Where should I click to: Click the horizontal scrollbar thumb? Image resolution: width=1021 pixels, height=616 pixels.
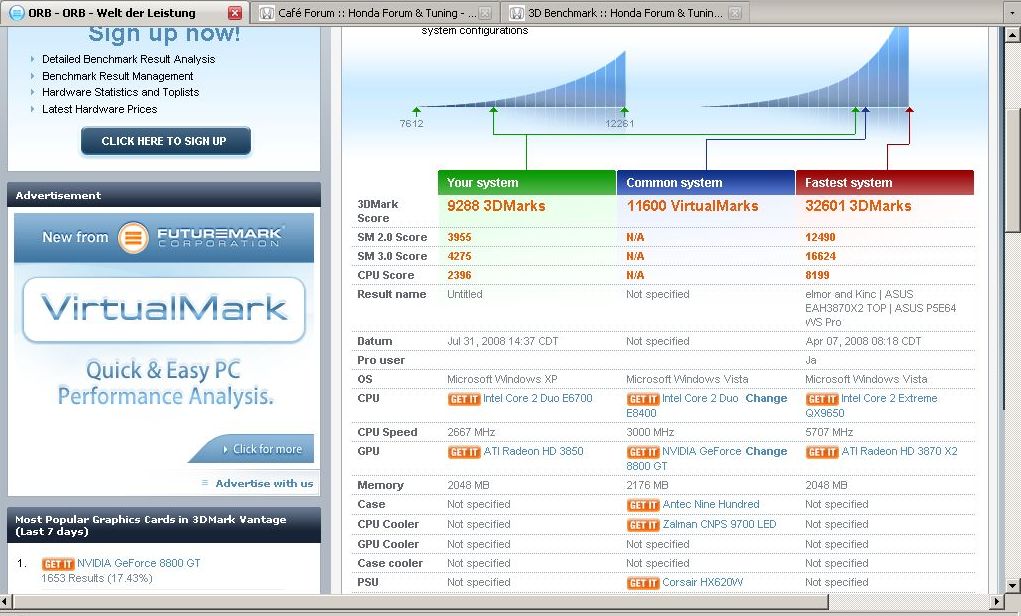tap(421, 601)
